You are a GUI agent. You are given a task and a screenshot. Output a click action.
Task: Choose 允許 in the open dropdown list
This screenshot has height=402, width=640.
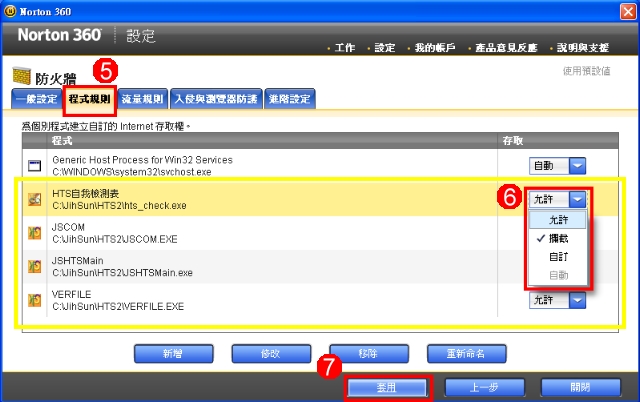coord(558,220)
